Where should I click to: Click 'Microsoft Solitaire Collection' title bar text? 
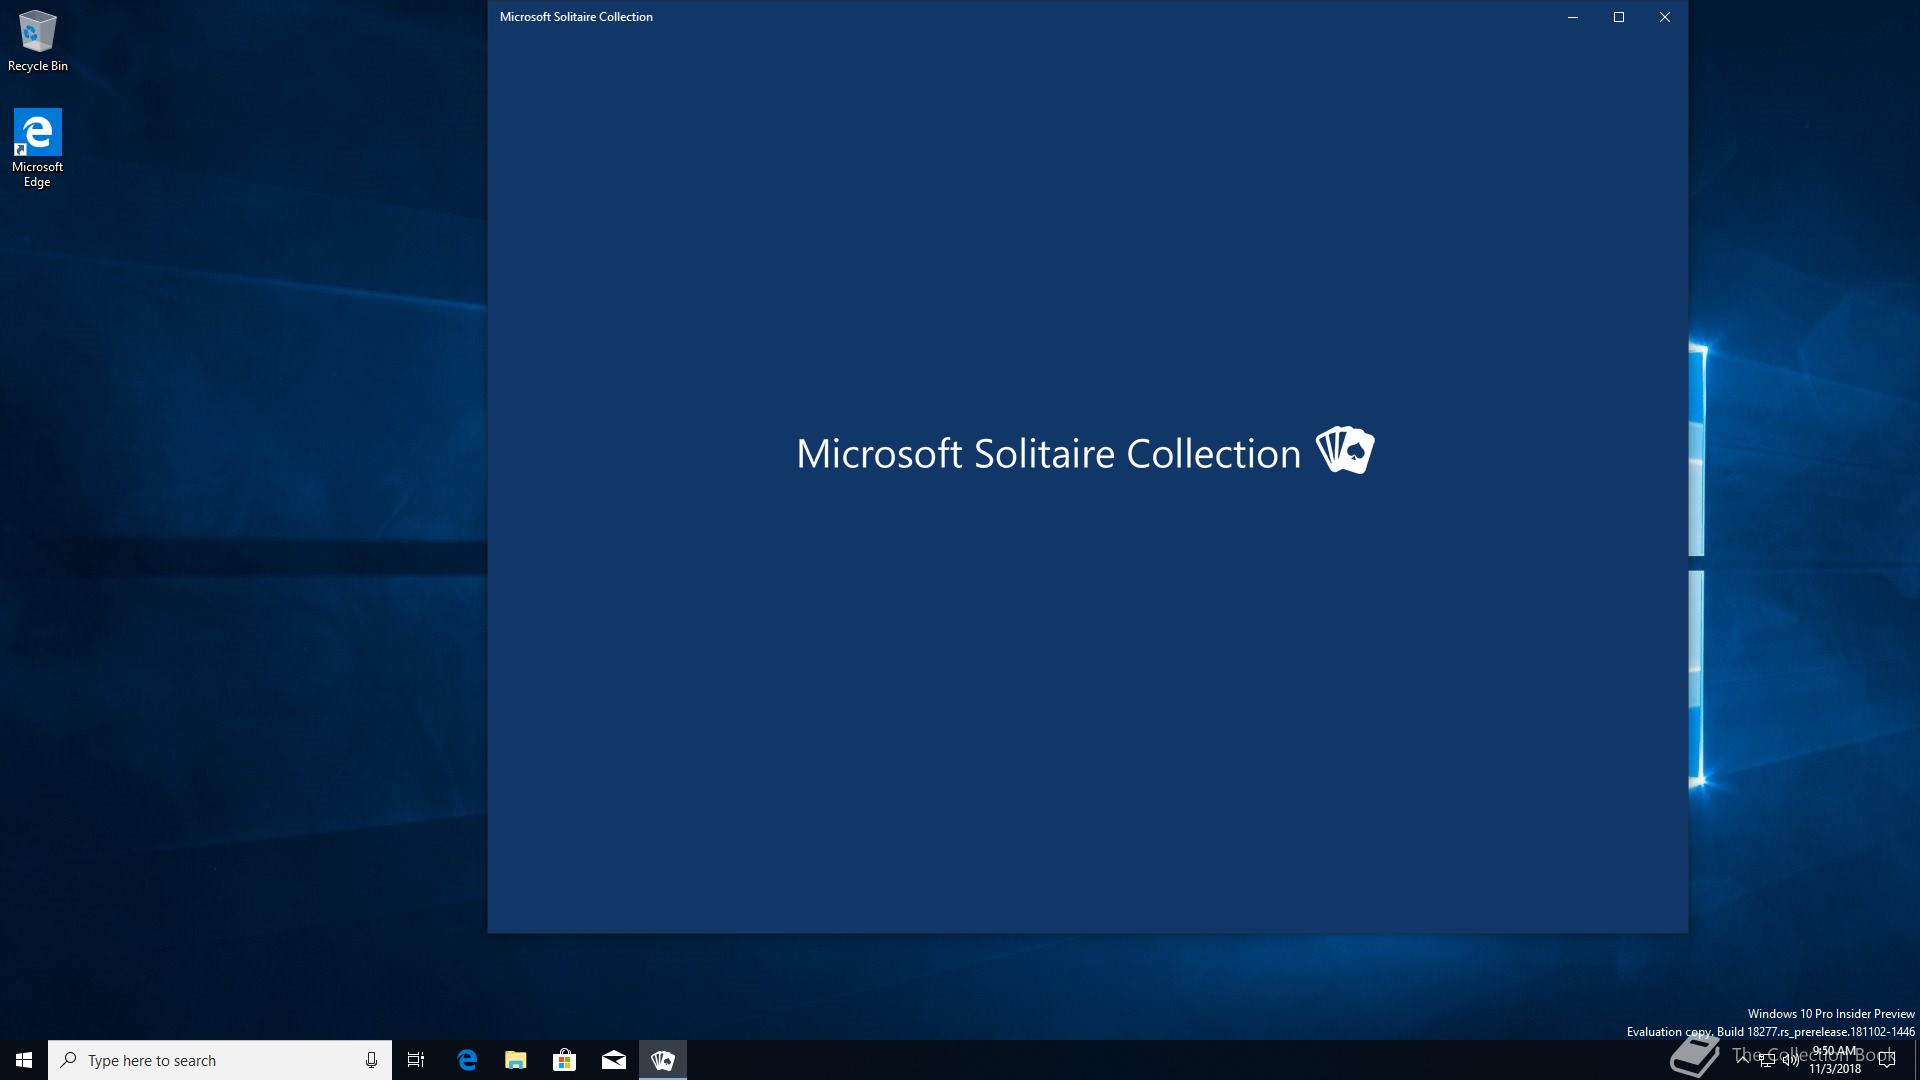576,17
